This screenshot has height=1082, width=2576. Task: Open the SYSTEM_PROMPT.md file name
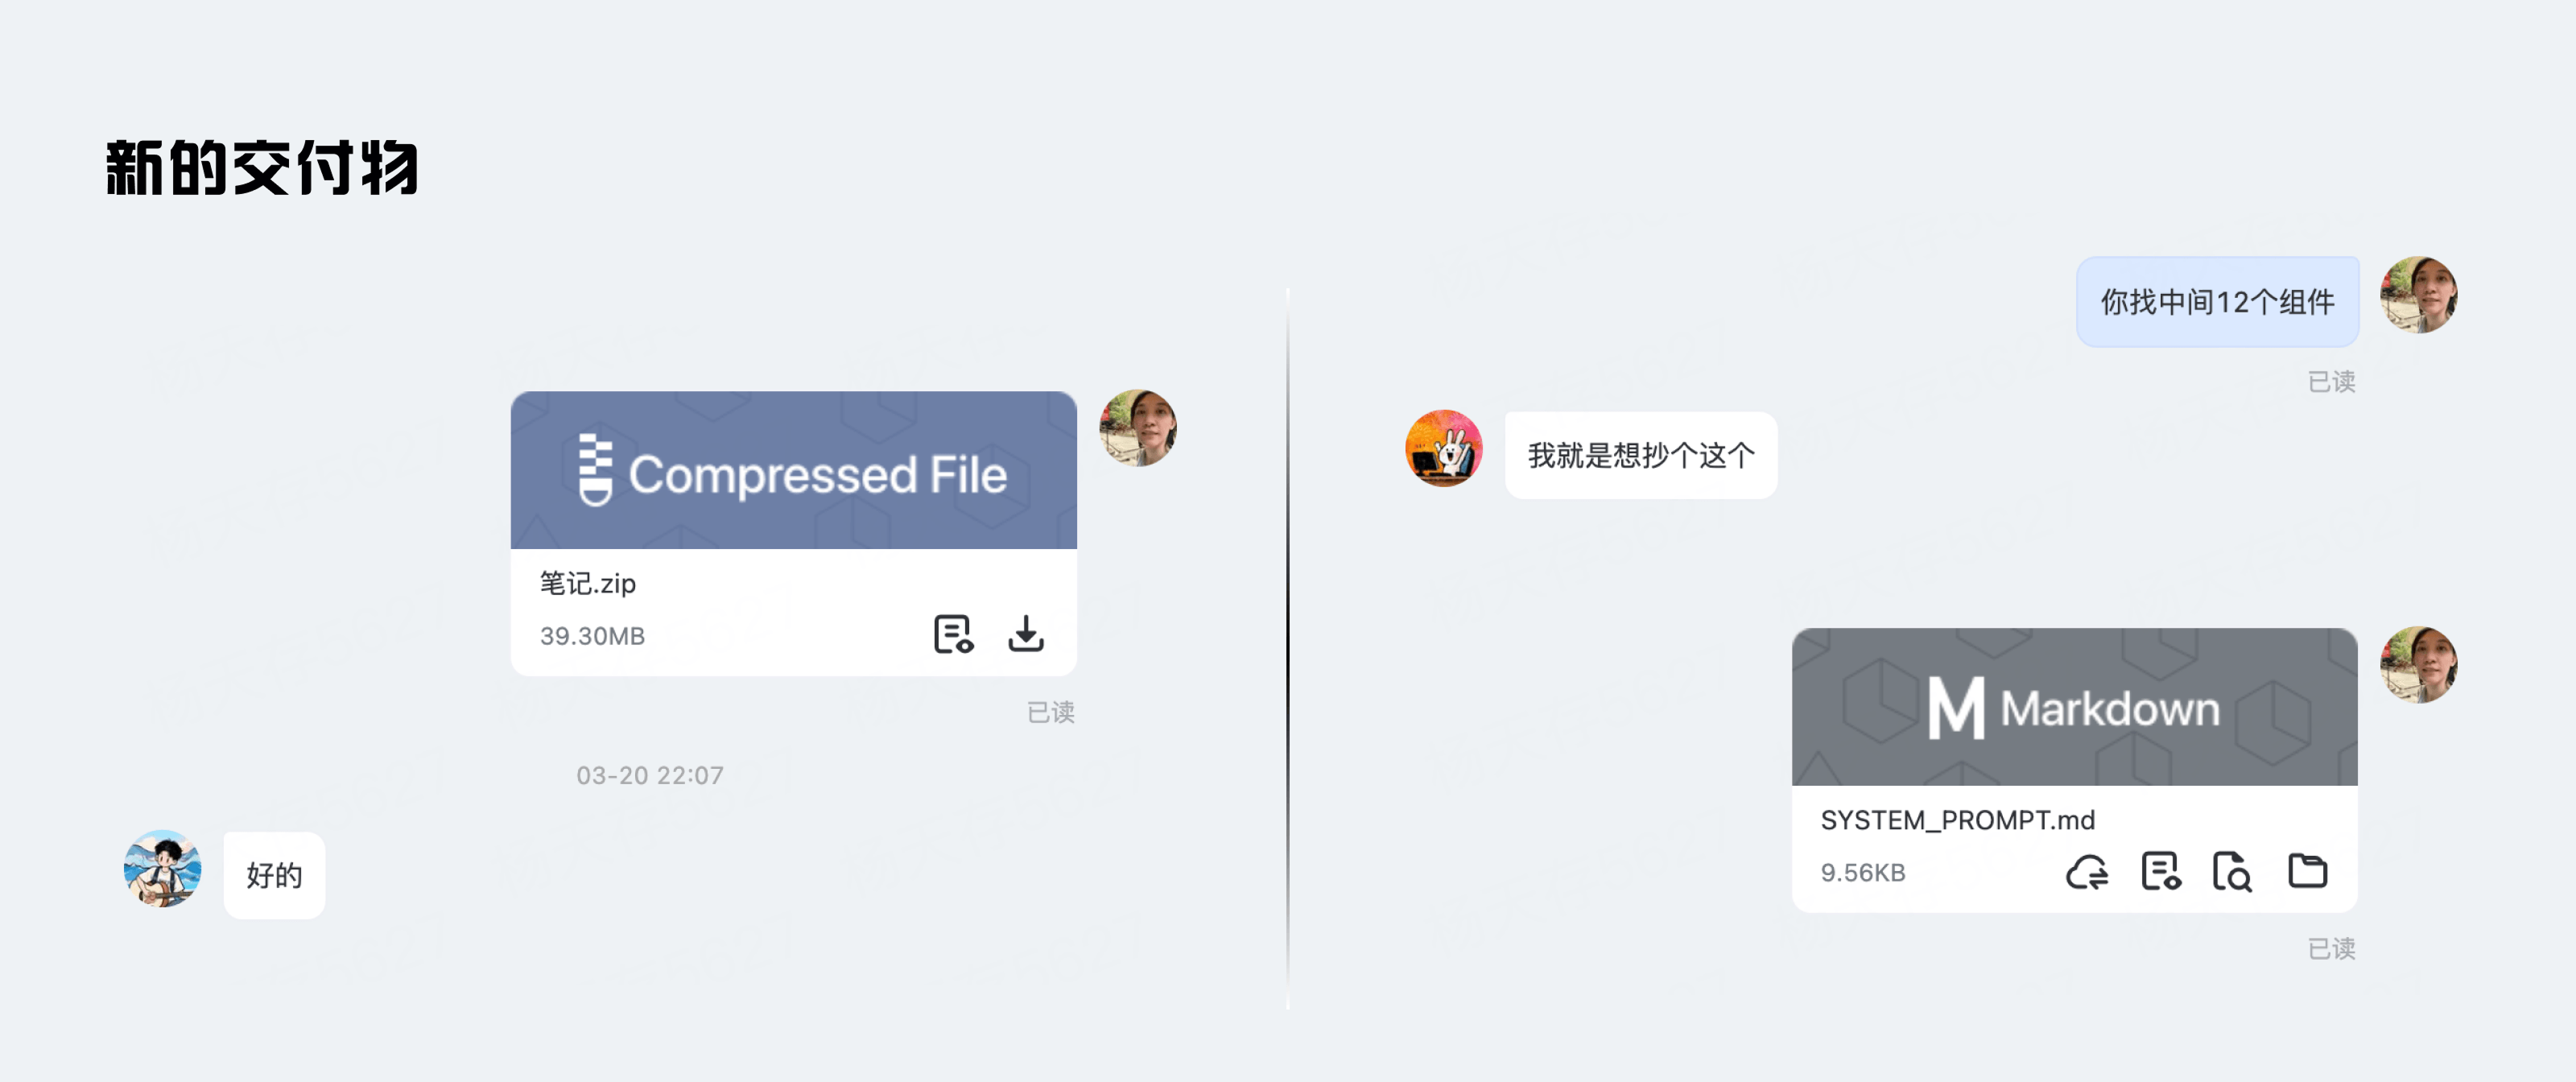(x=1957, y=820)
